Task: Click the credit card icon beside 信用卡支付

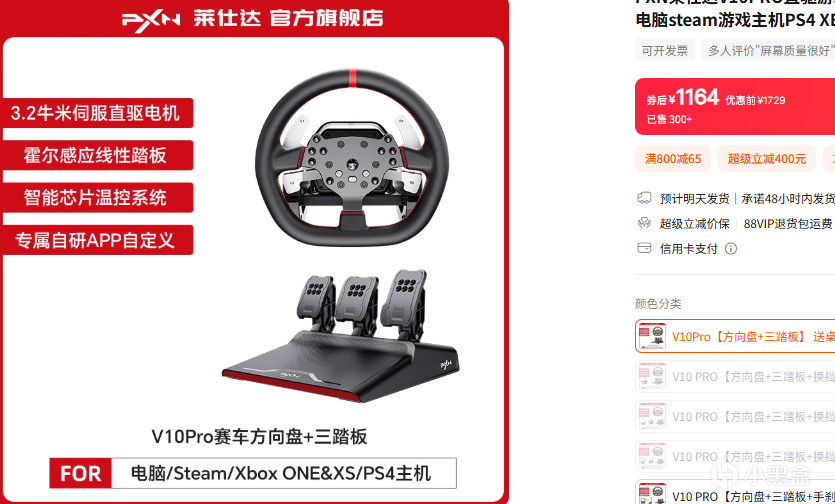Action: [644, 248]
